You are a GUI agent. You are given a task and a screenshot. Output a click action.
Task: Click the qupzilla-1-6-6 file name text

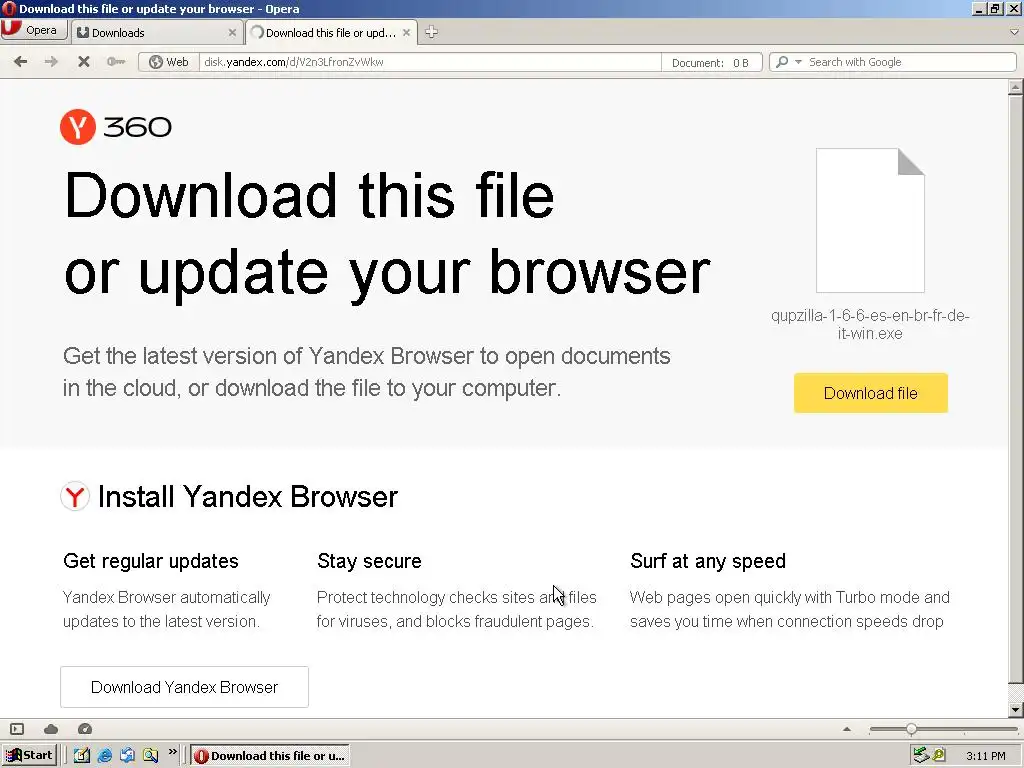pyautogui.click(x=870, y=325)
